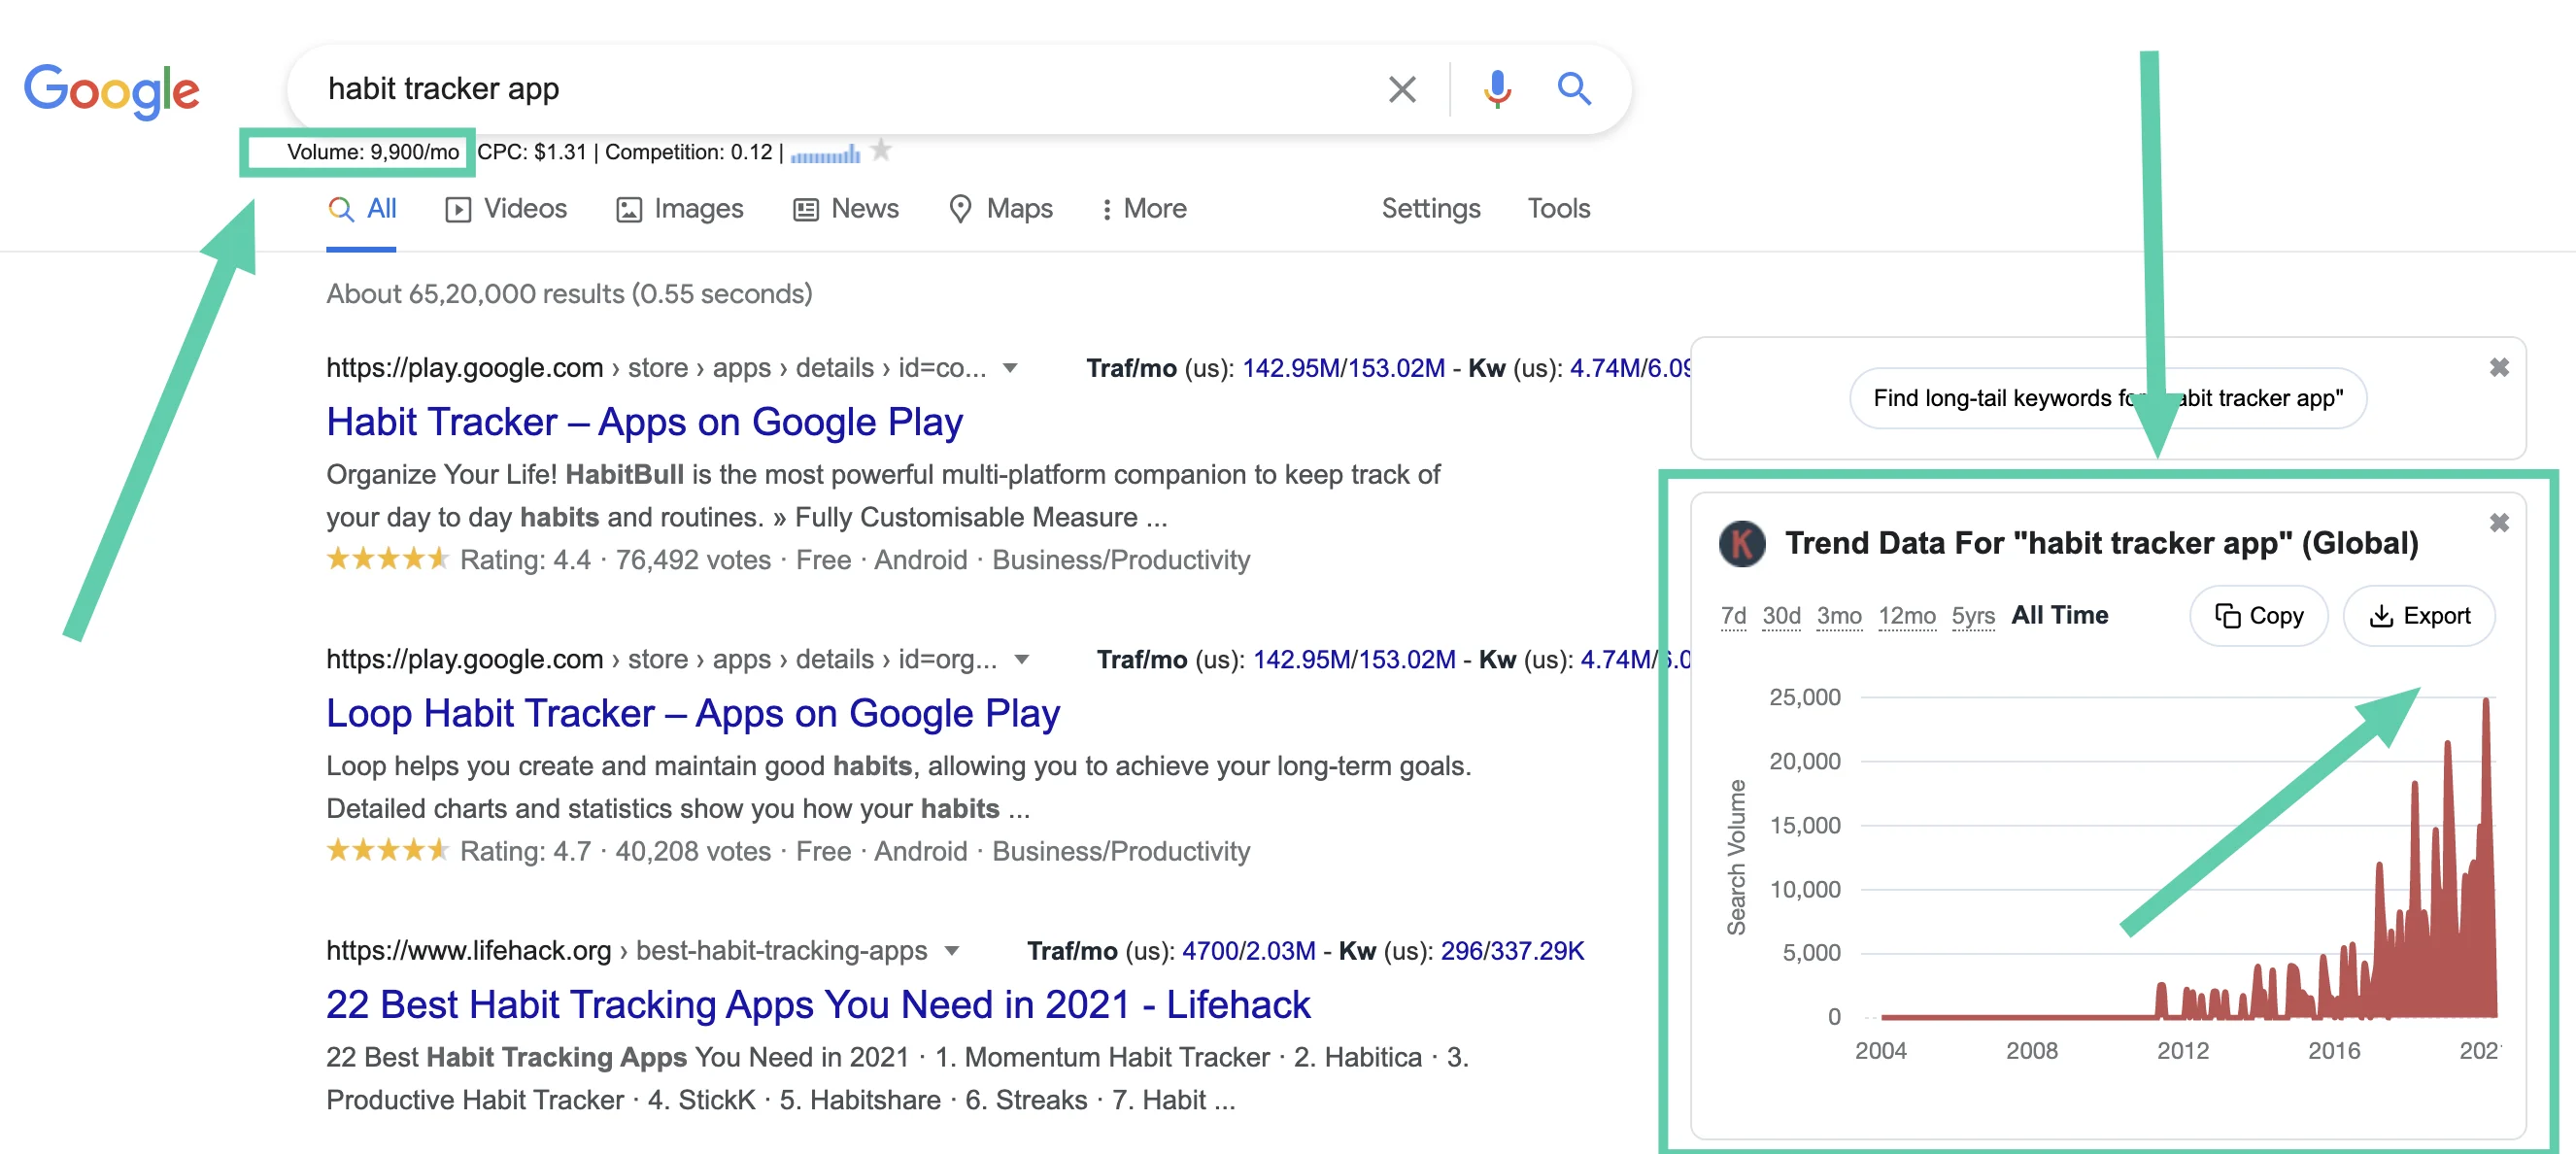Open Loop Habit Tracker Google Play link
This screenshot has width=2576, height=1154.
click(x=692, y=713)
